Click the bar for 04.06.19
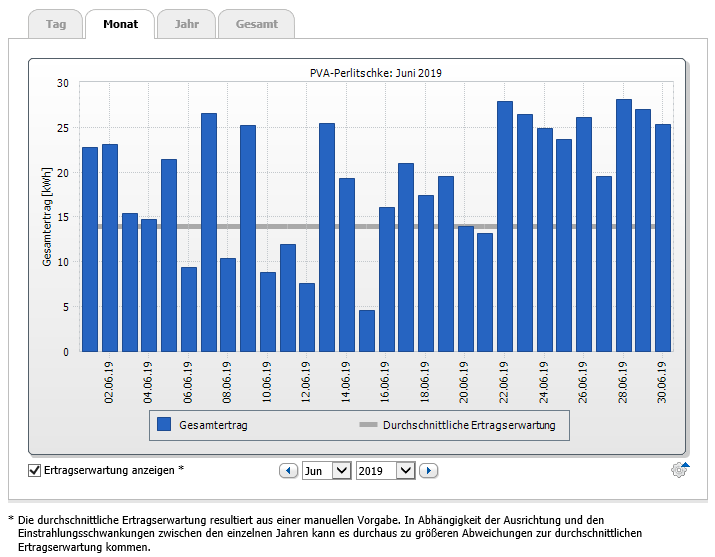The width and height of the screenshot is (715, 557). 149,285
